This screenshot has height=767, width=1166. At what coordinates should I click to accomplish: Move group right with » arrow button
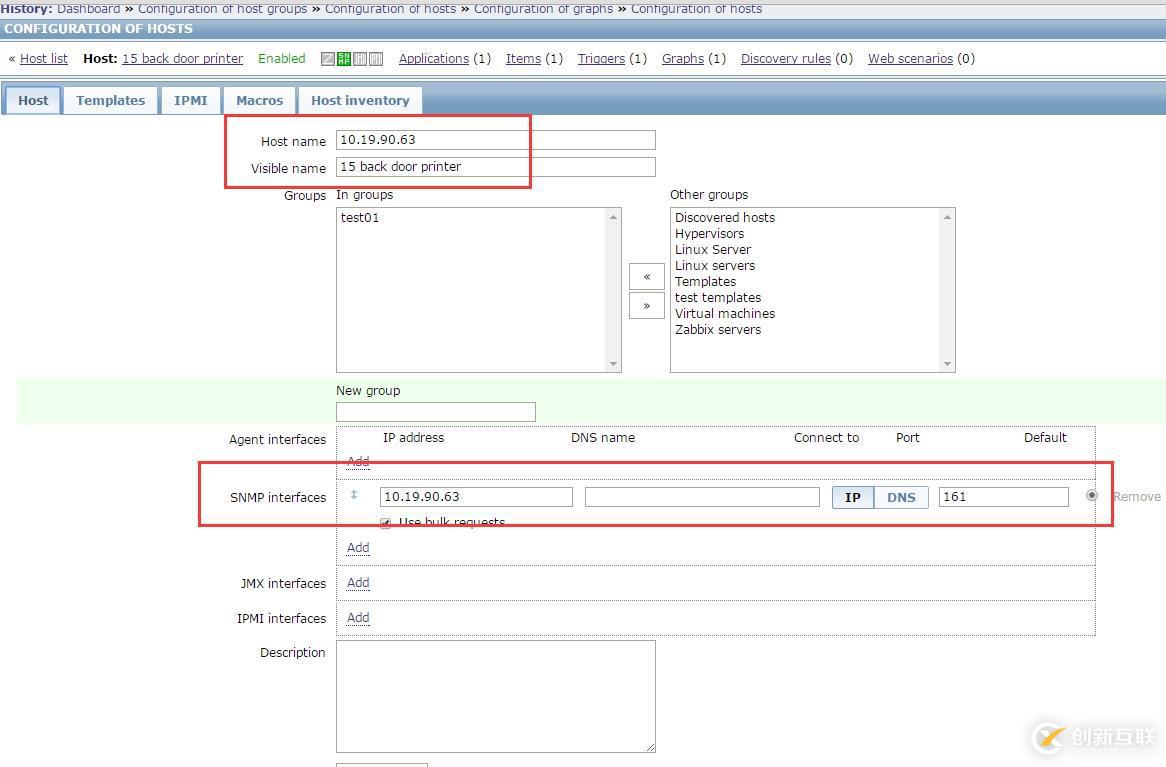coord(647,305)
